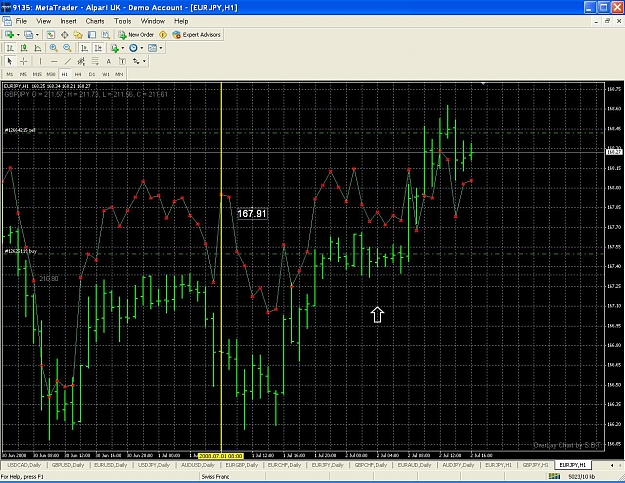
Task: Toggle Chart Shift
Action: coord(98,48)
